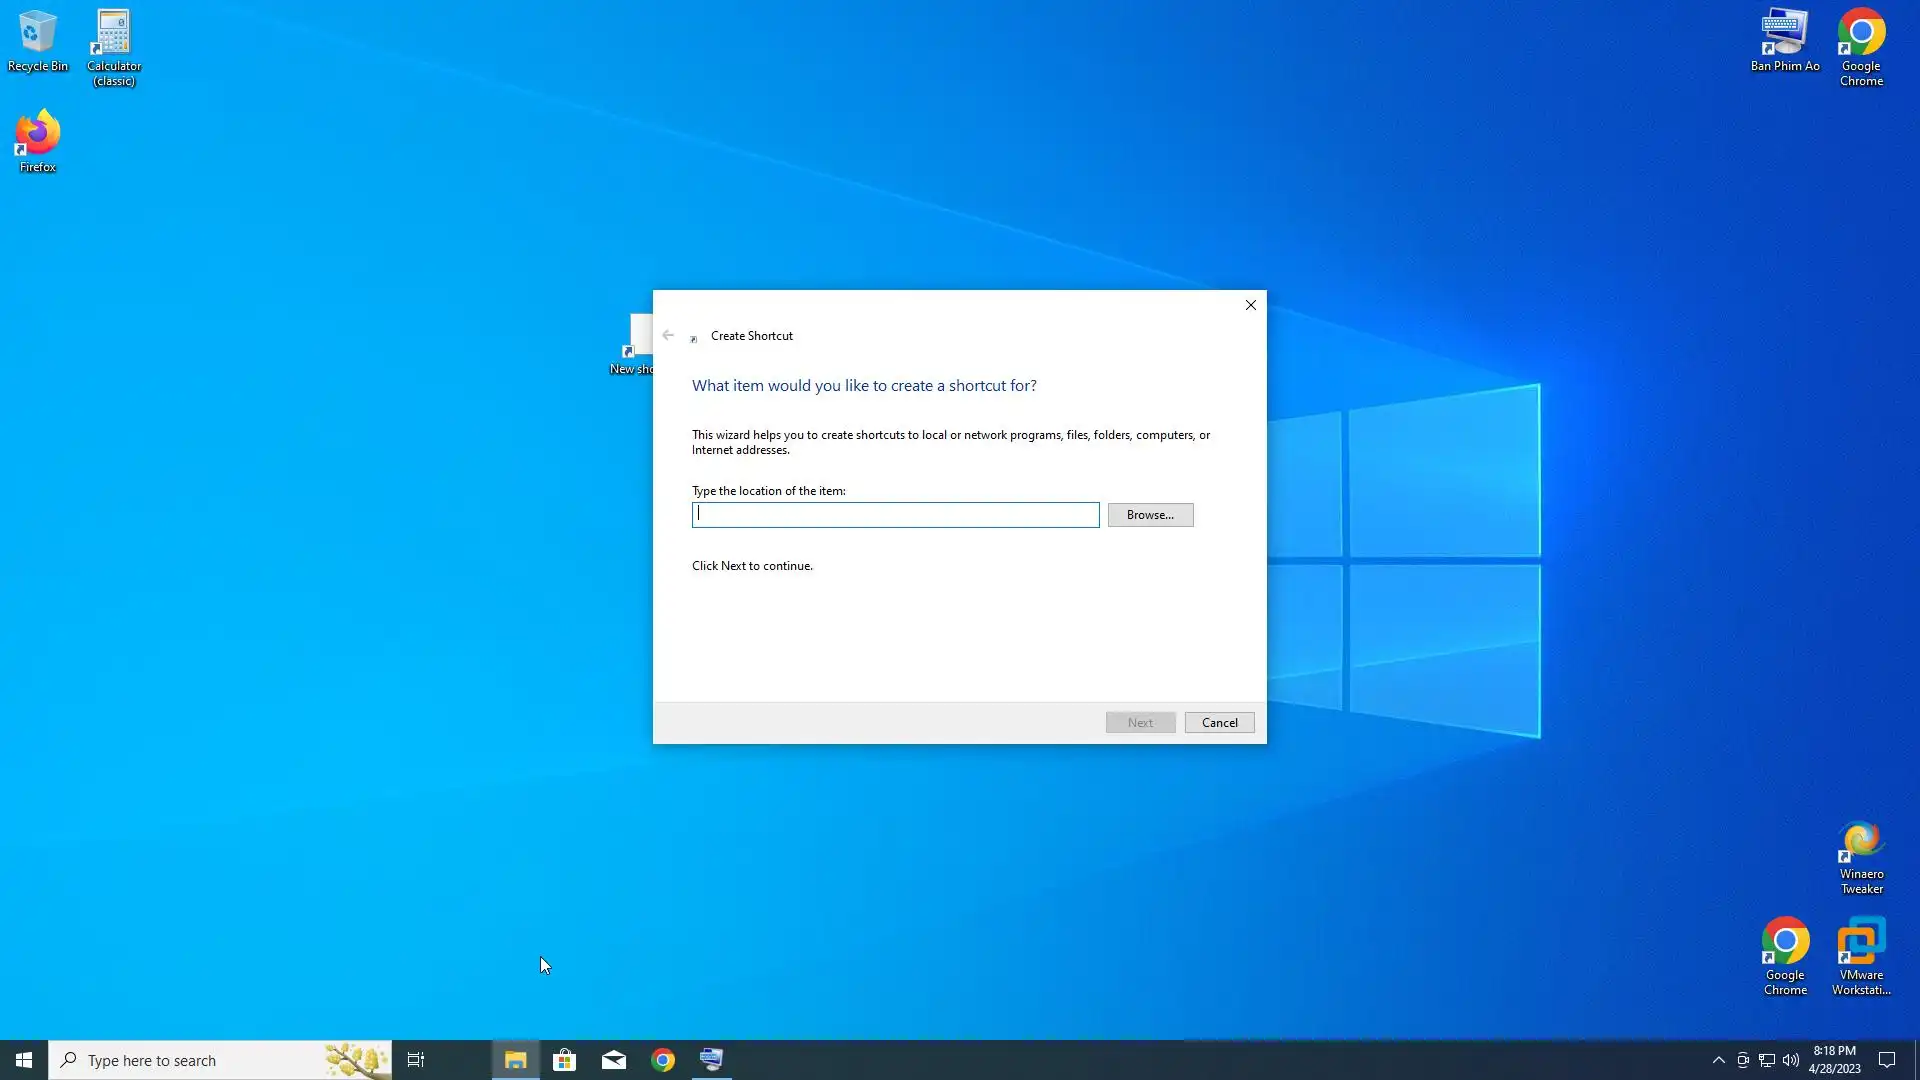
Task: Open VMware Workstation desktop shortcut
Action: (x=1861, y=955)
